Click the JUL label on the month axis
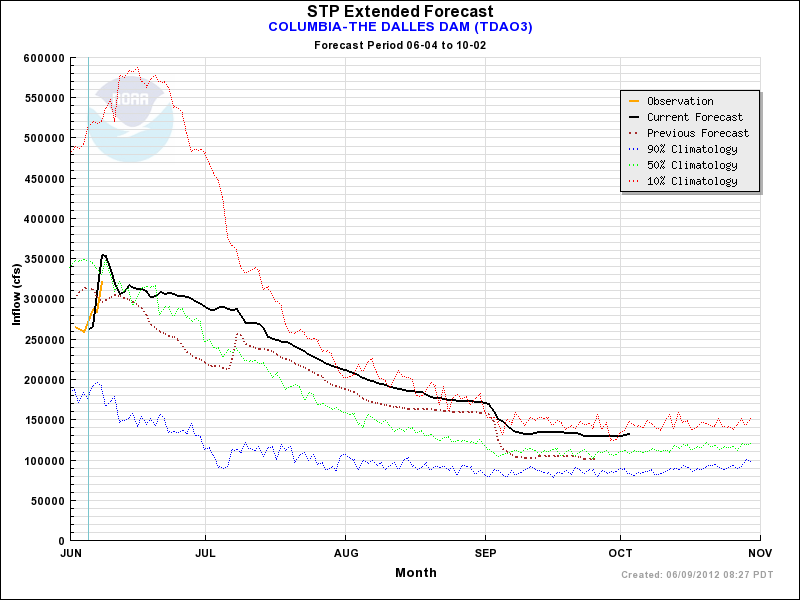Viewport: 800px width, 600px height. pos(206,552)
